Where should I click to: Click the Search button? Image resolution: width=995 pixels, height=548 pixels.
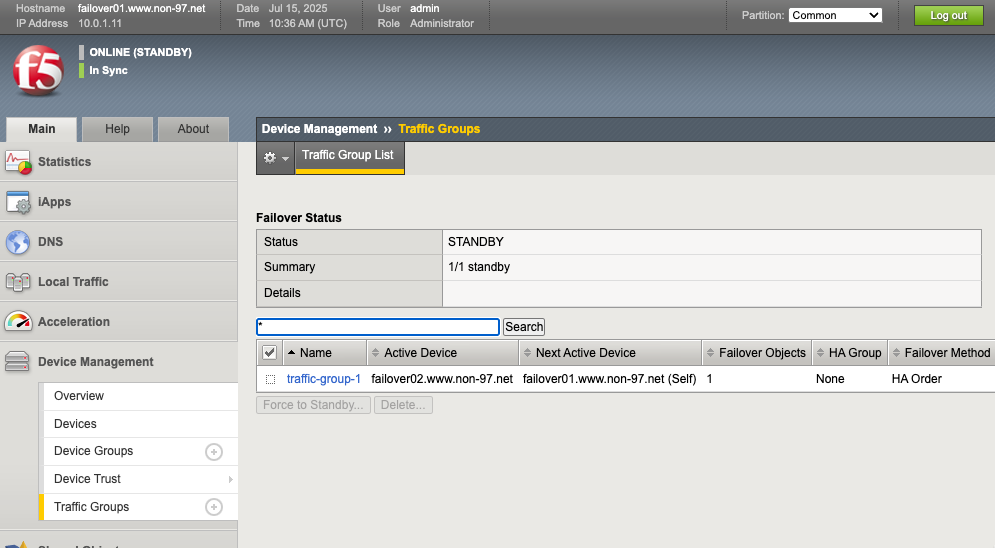pyautogui.click(x=524, y=327)
